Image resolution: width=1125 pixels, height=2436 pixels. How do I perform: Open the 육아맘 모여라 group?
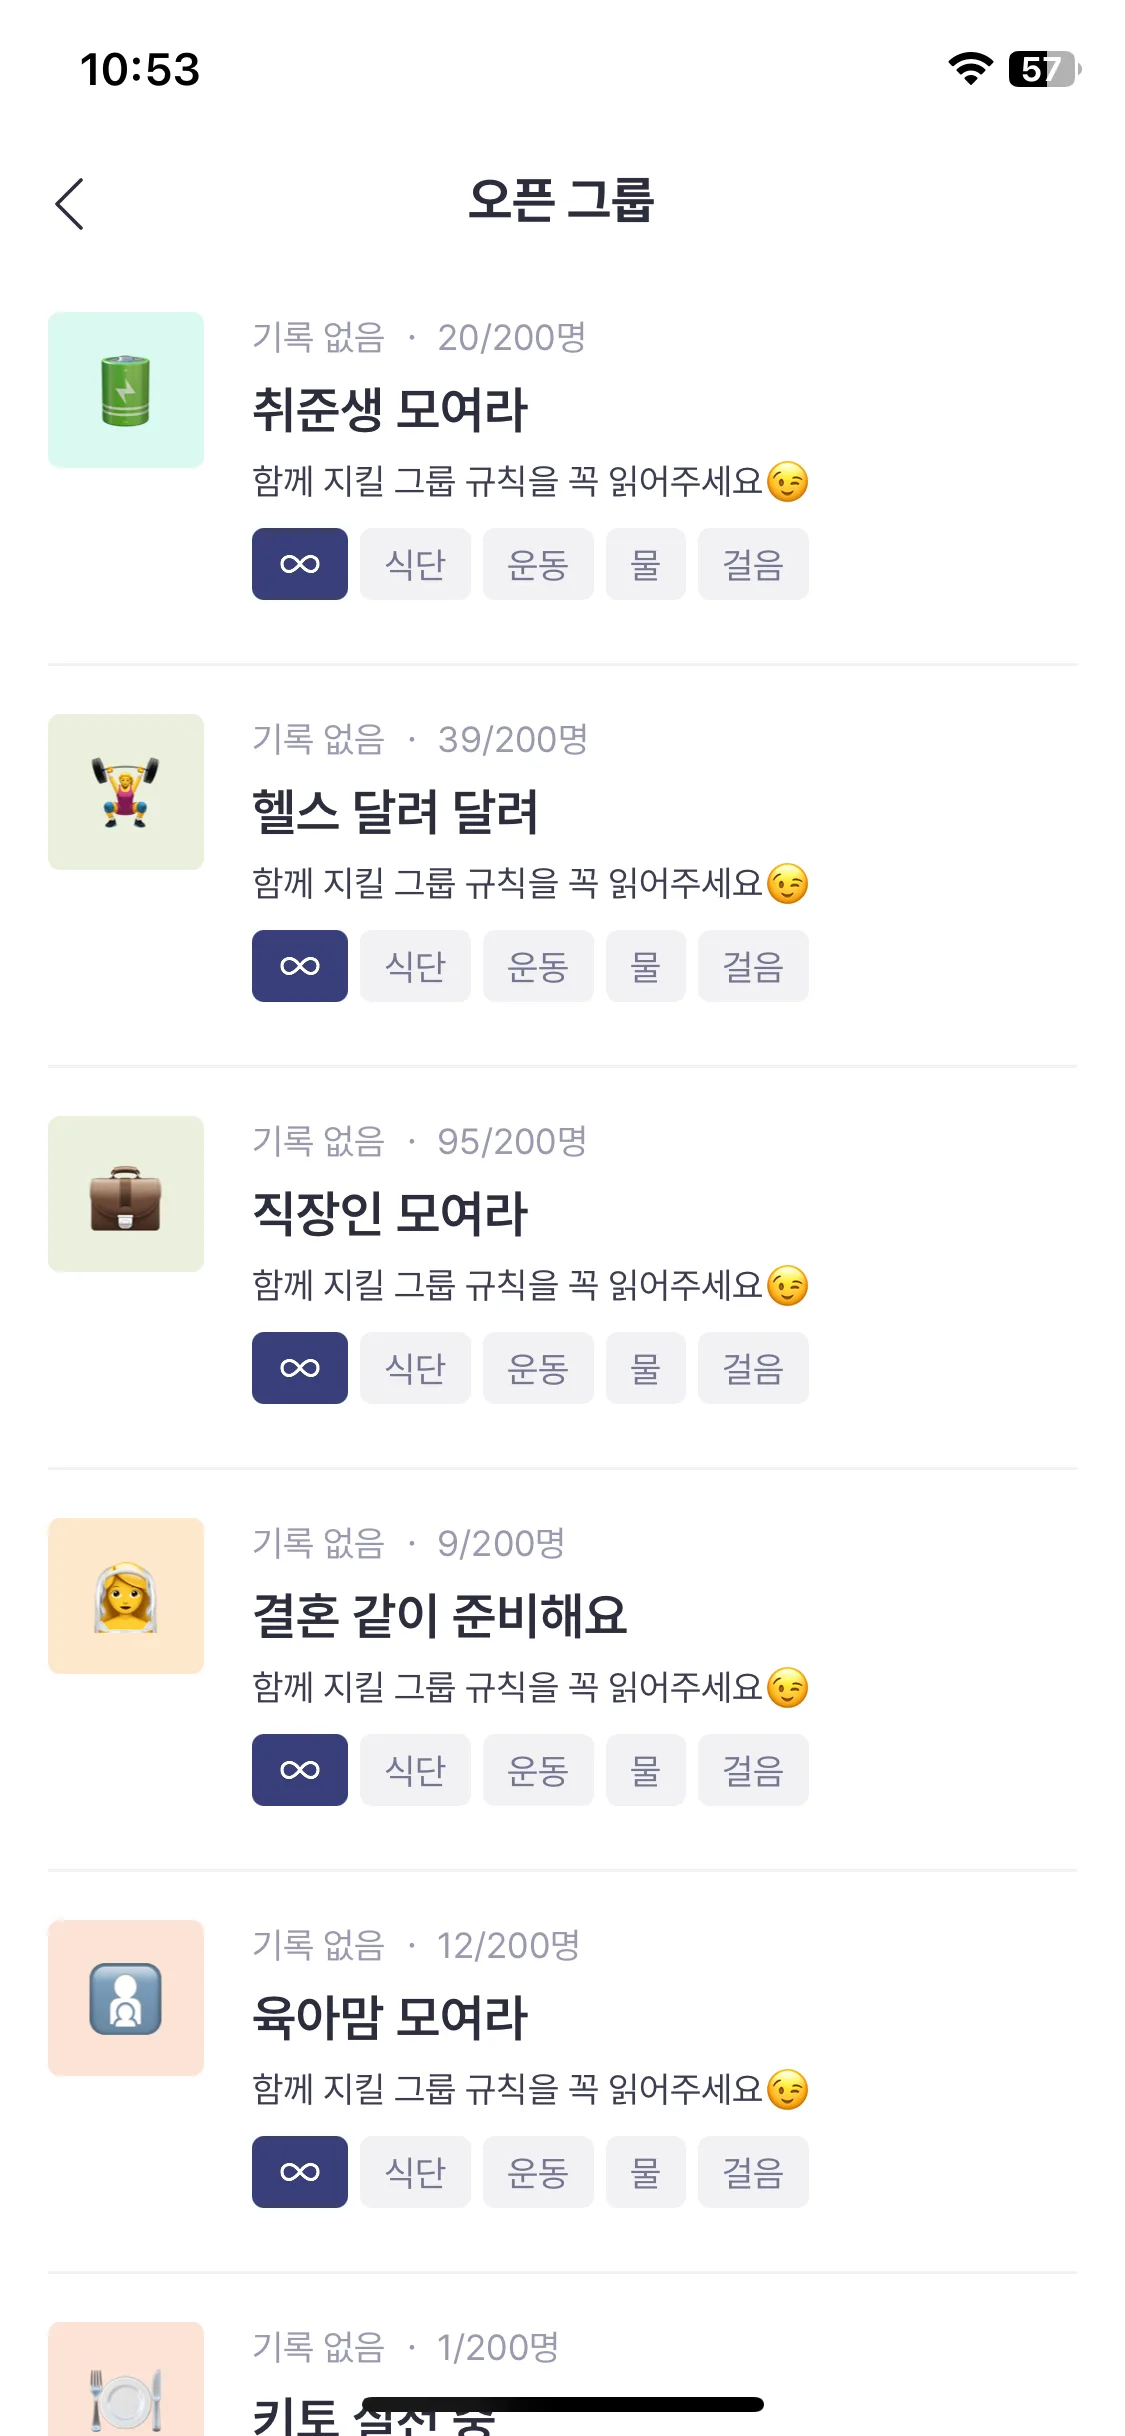point(390,2018)
